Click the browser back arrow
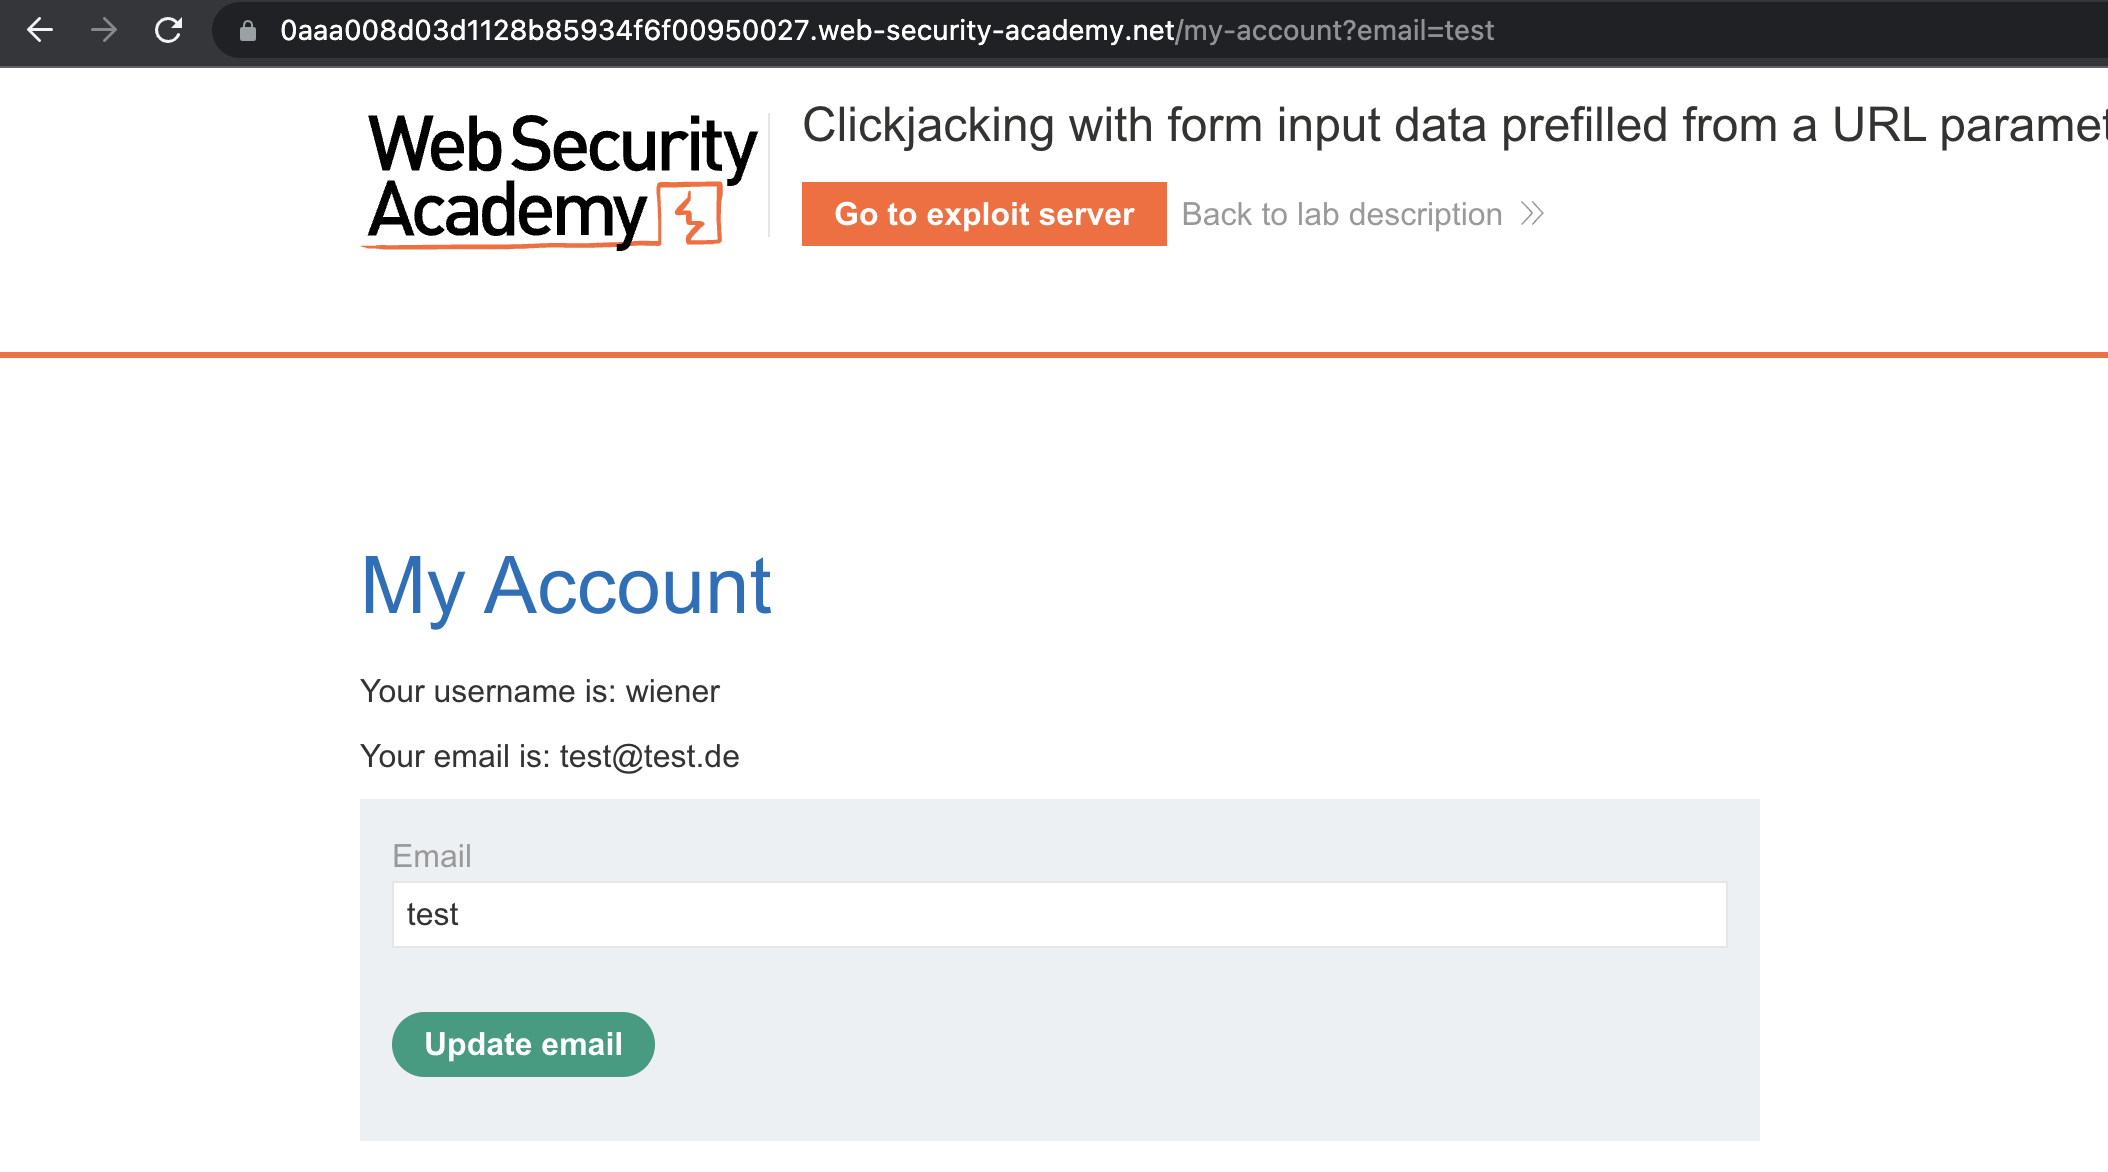The height and width of the screenshot is (1172, 2108). (x=40, y=30)
